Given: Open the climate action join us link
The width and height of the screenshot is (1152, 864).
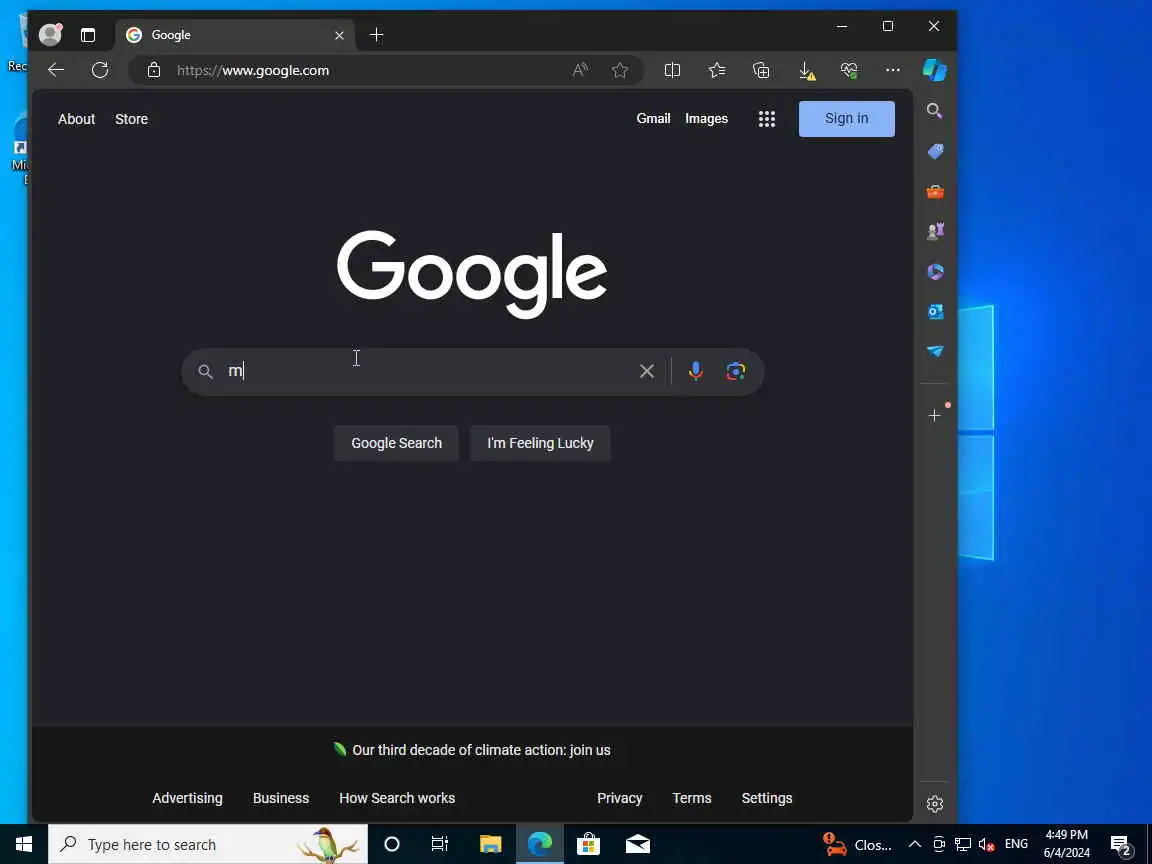Looking at the screenshot, I should coord(481,750).
